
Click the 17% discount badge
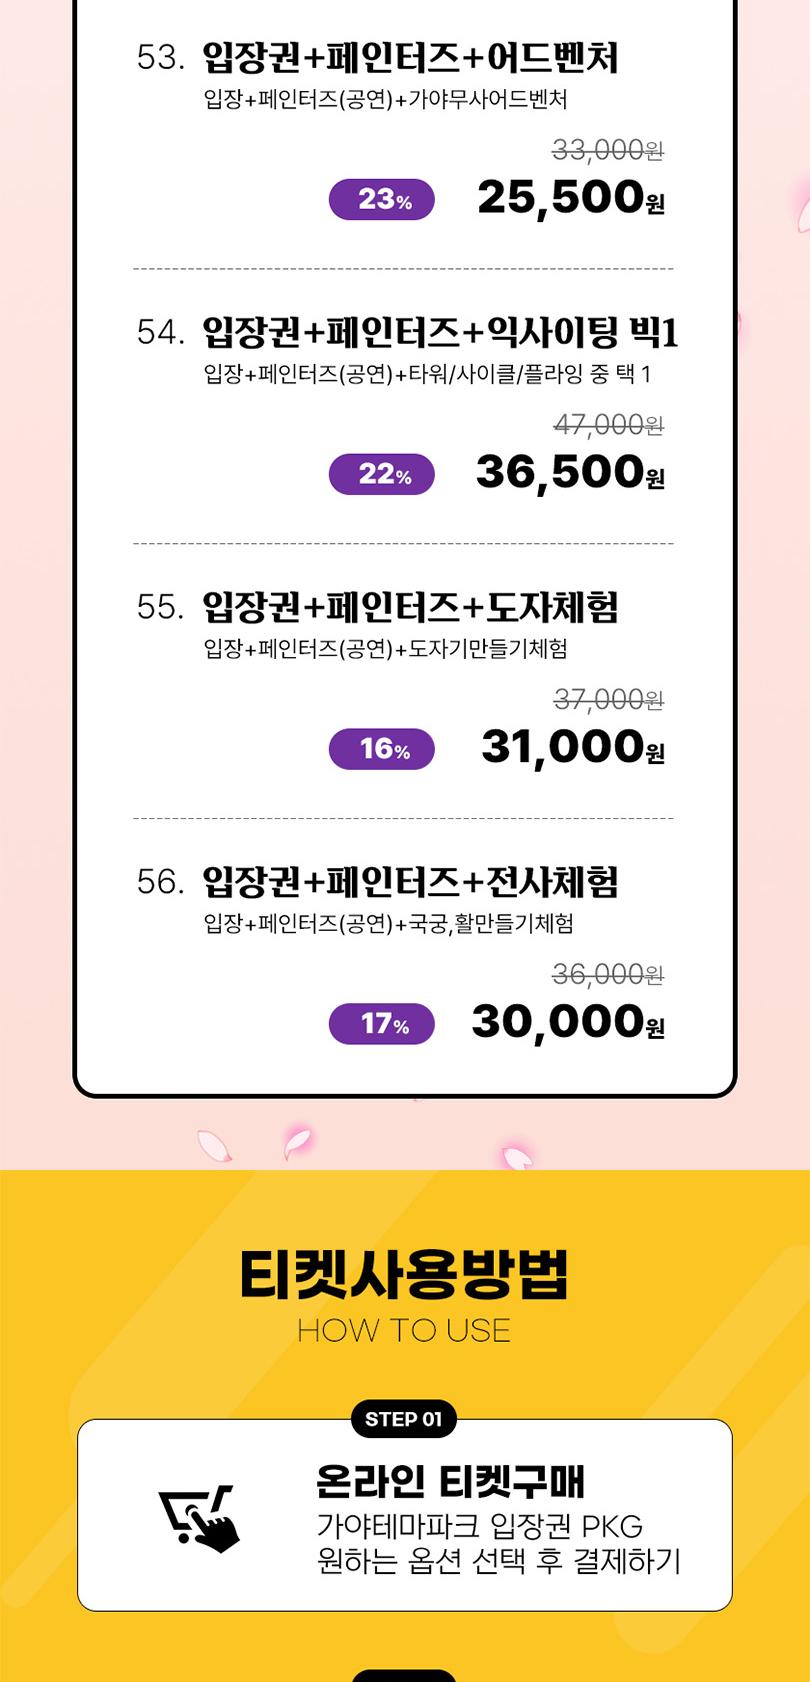pyautogui.click(x=382, y=1024)
